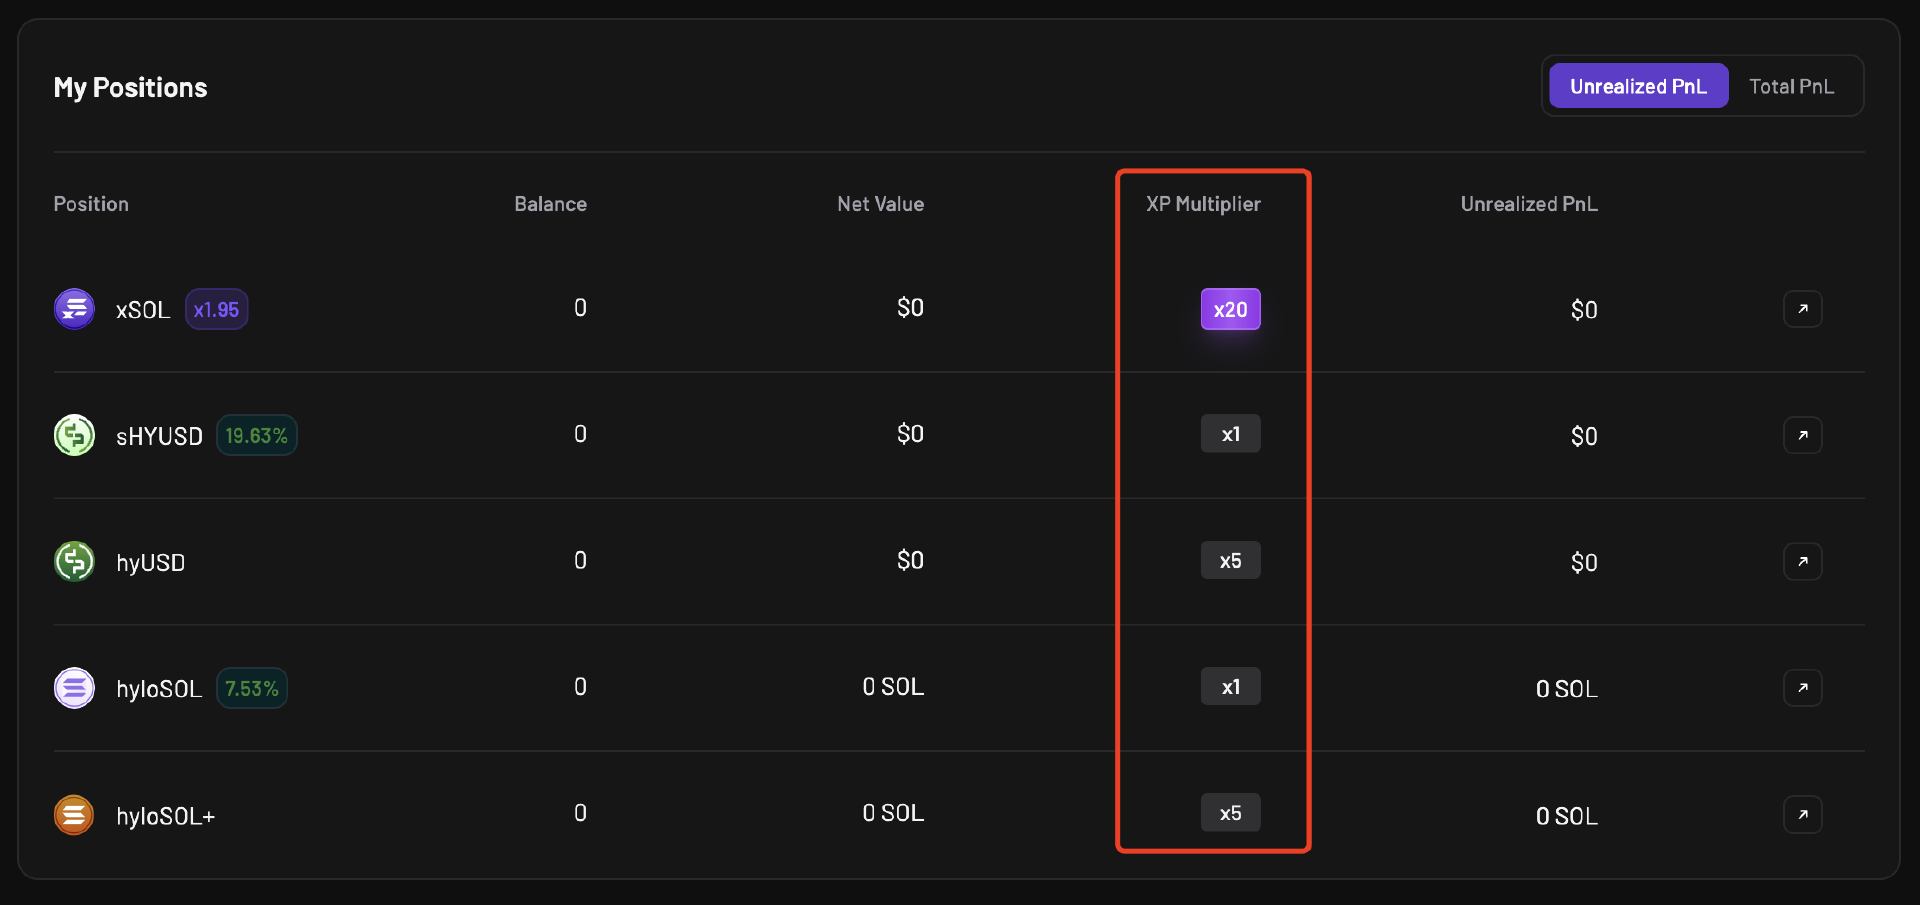The image size is (1920, 905).
Task: Click the xSOL token icon
Action: point(74,309)
